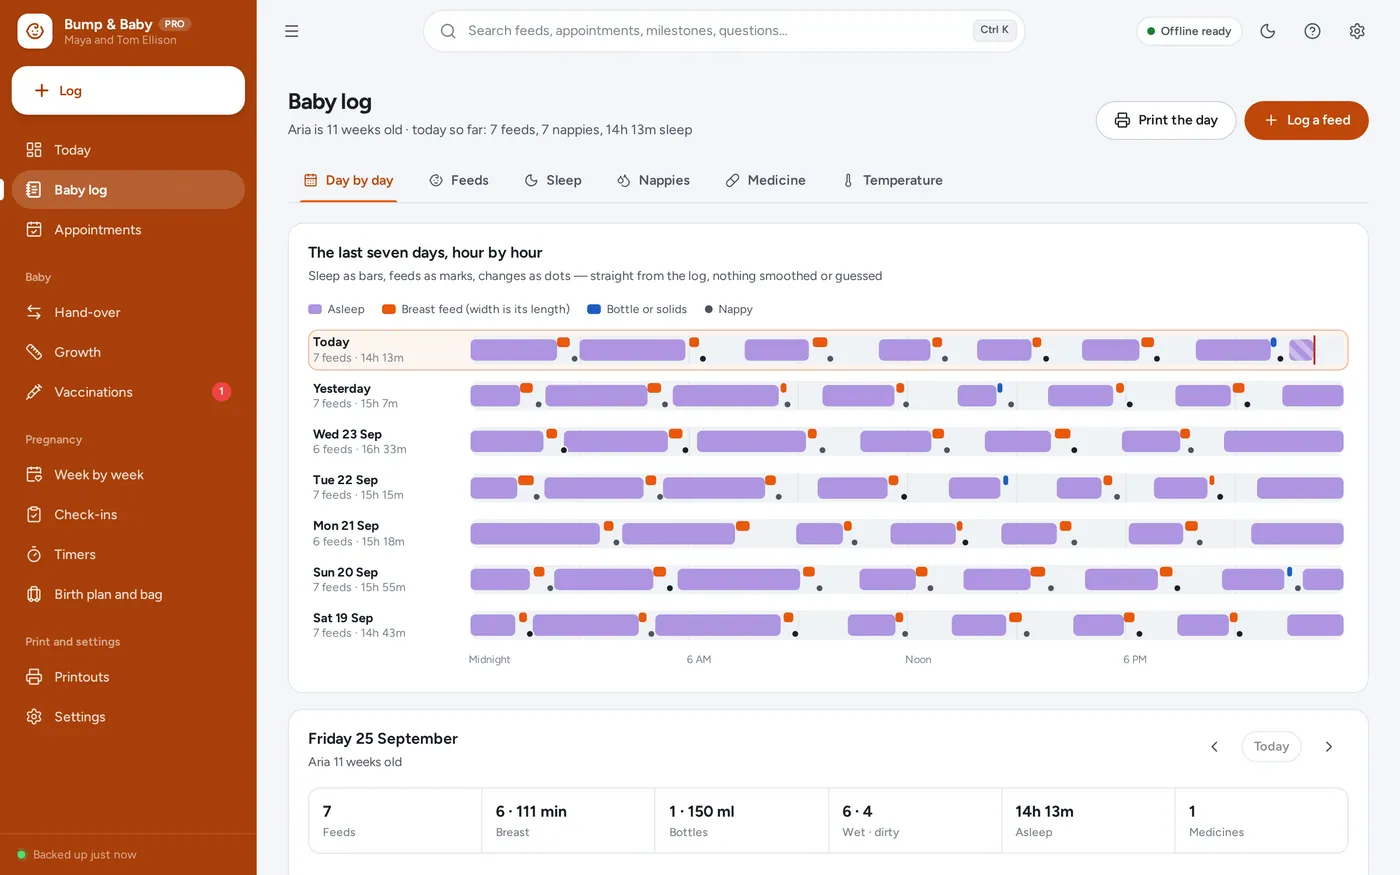Select the Day by day tab
The image size is (1400, 875).
coord(348,180)
